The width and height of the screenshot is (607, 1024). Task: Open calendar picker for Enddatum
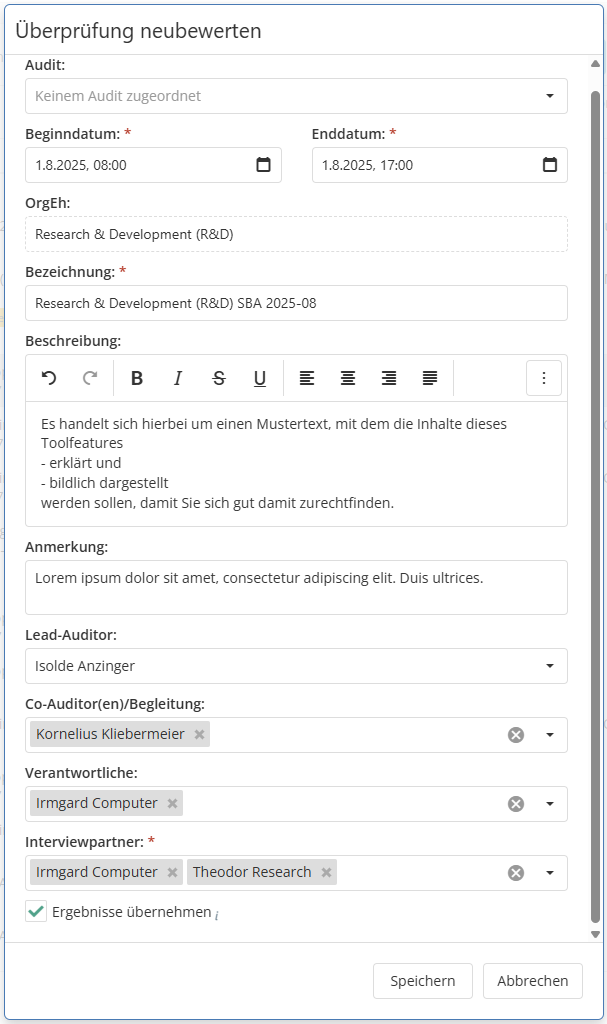(x=550, y=165)
